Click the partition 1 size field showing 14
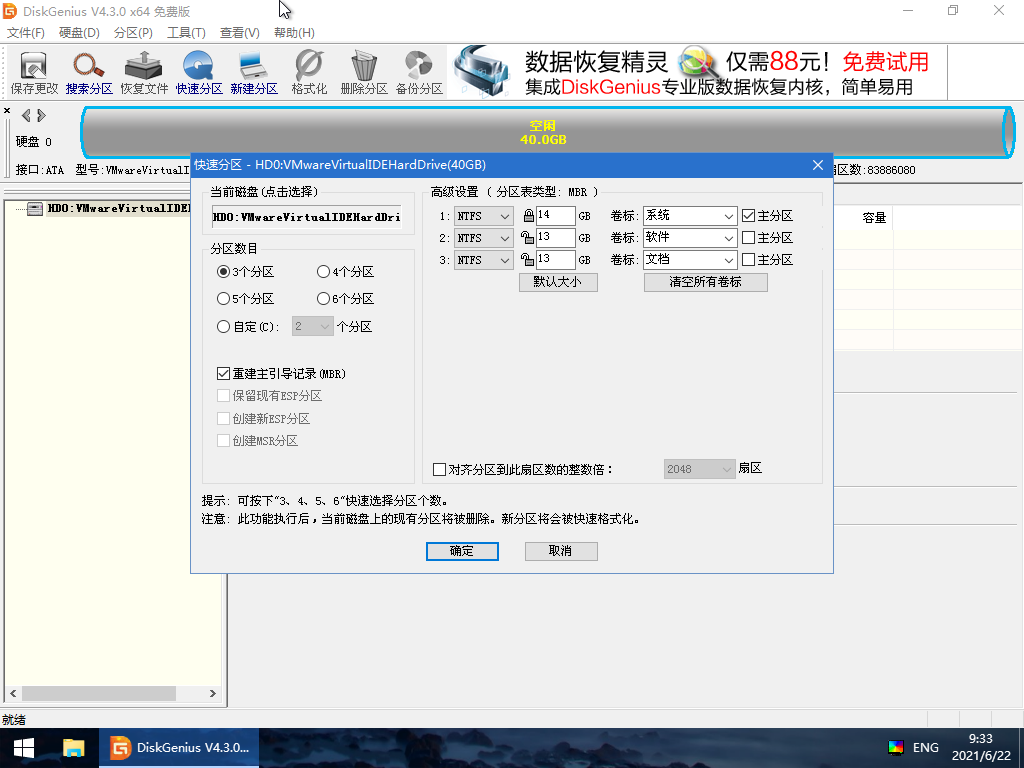 tap(556, 216)
